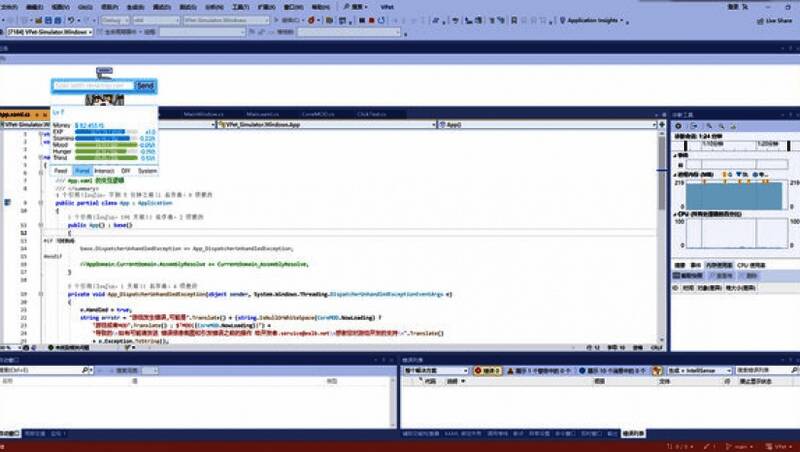Image resolution: width=800 pixels, height=452 pixels.
Task: Switch to the MainWindow.cs editor tab
Action: [197, 115]
